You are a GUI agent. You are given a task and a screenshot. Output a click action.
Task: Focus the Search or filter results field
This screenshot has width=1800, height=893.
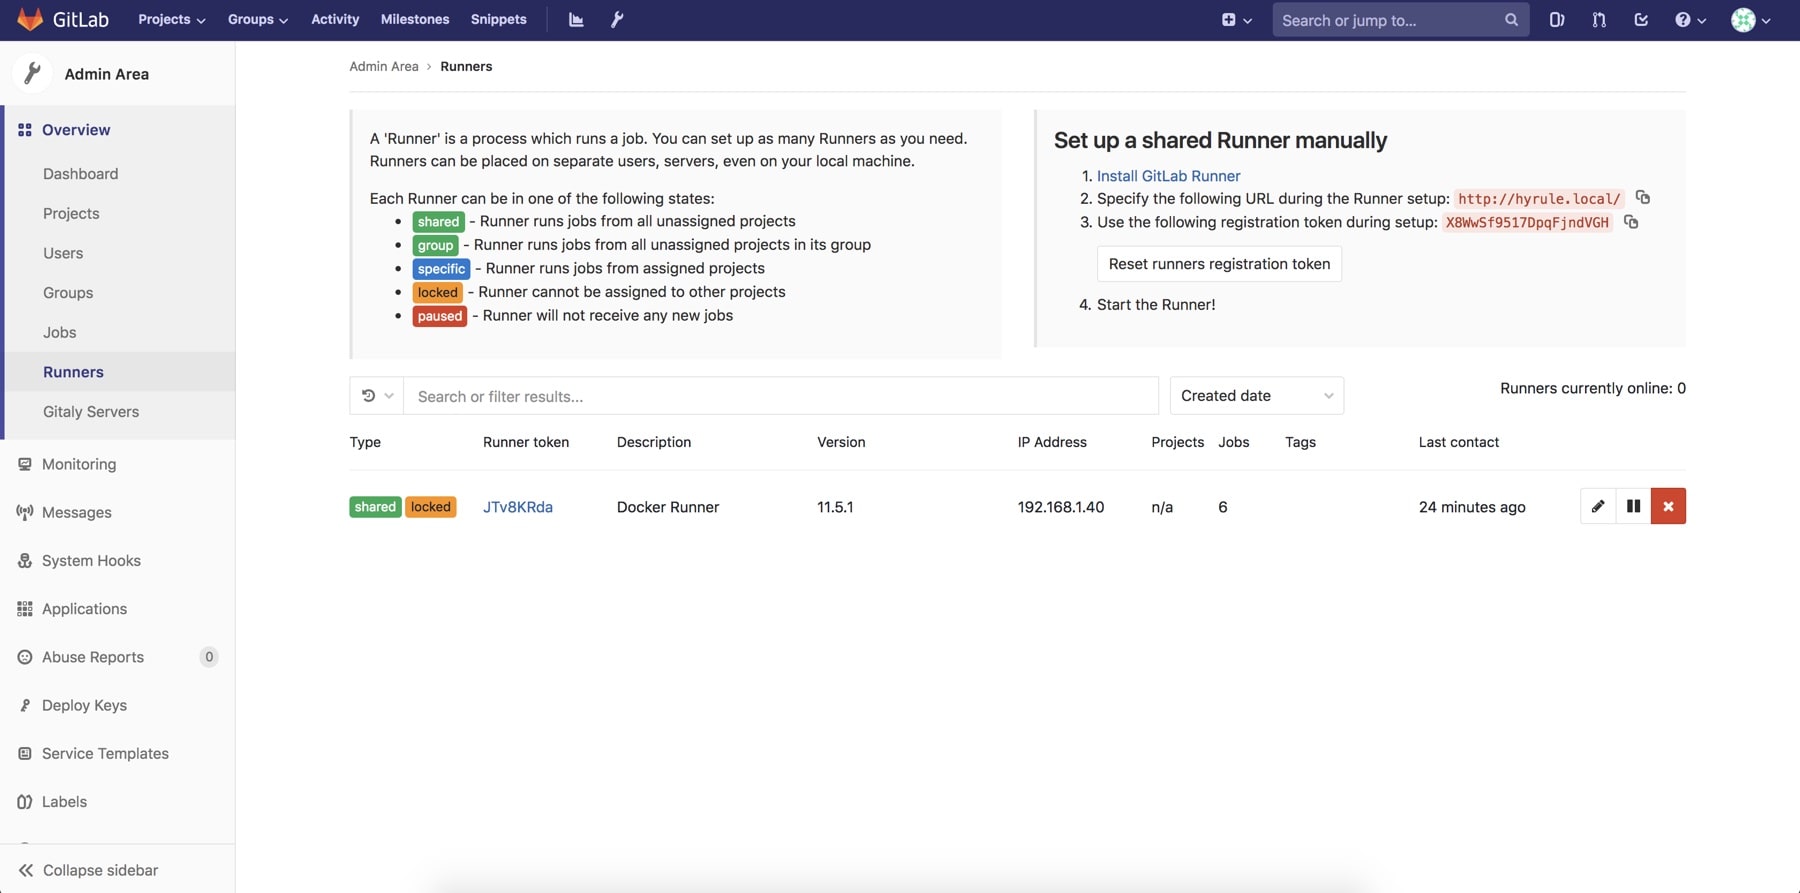(x=781, y=396)
